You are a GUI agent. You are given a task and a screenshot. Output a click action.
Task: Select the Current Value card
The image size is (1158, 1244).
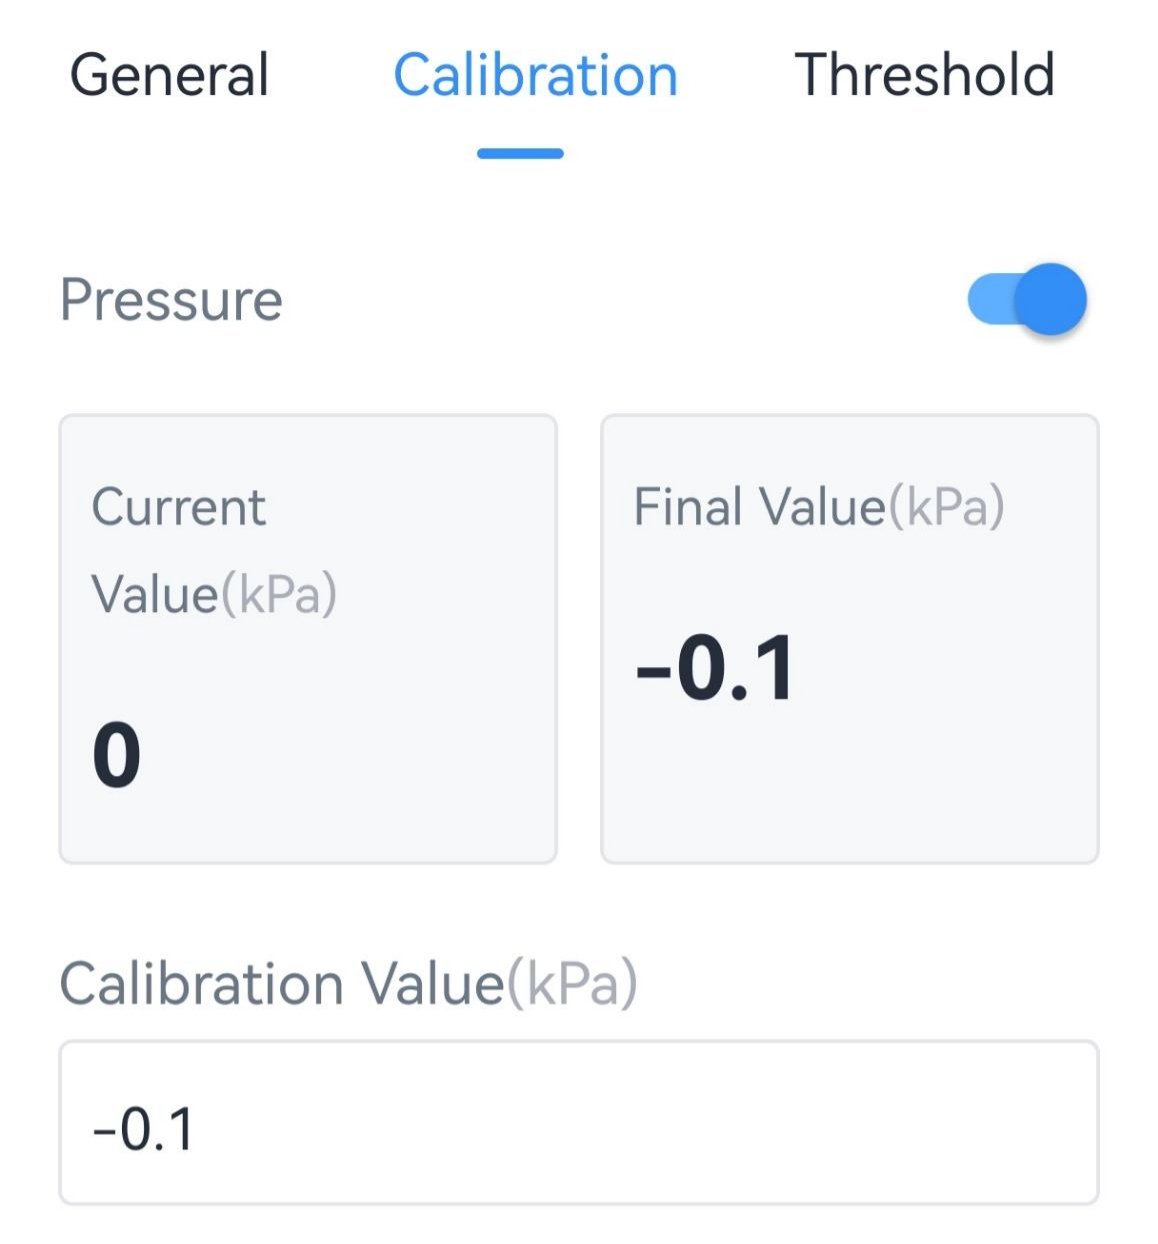(308, 639)
